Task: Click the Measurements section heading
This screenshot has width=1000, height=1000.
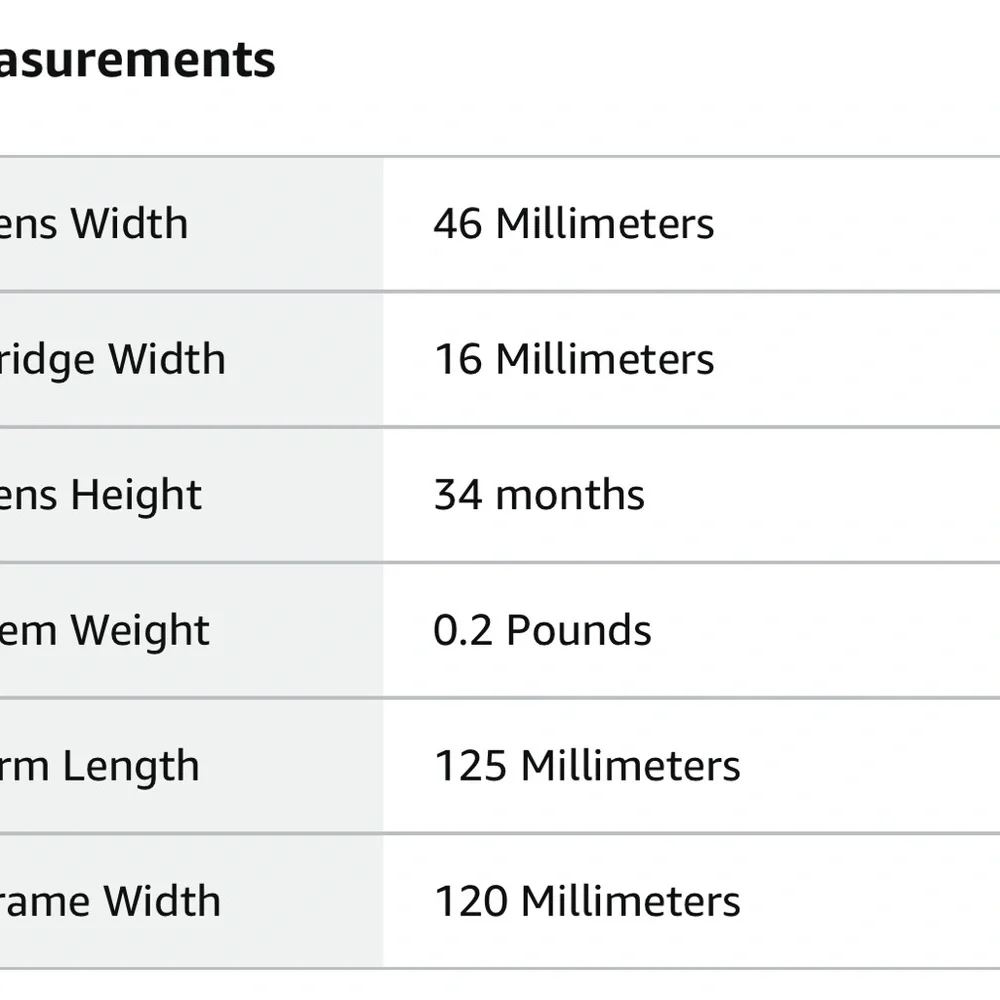Action: click(137, 60)
